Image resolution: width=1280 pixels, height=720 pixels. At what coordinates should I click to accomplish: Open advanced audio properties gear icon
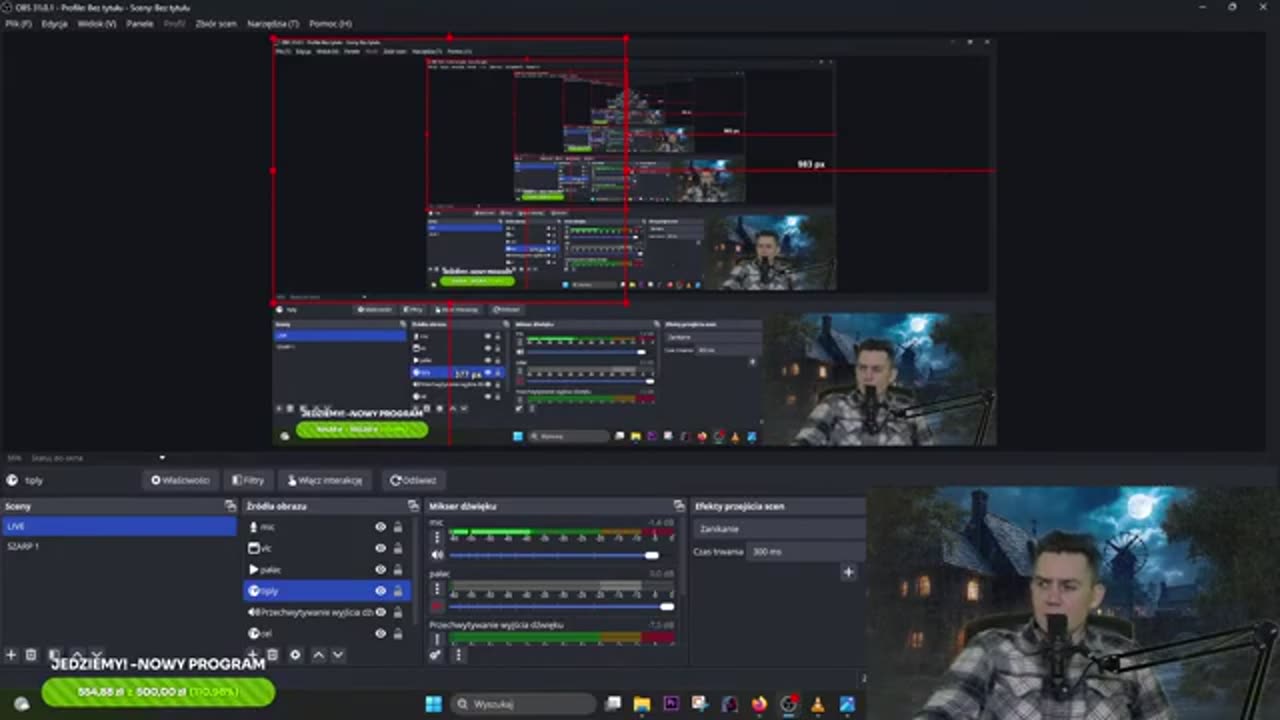pyautogui.click(x=436, y=655)
